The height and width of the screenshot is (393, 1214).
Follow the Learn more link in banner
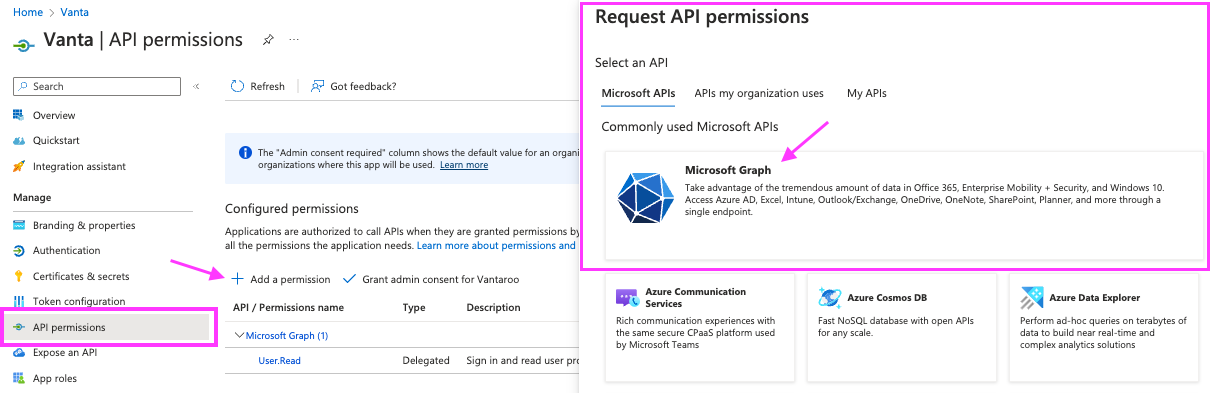point(464,165)
